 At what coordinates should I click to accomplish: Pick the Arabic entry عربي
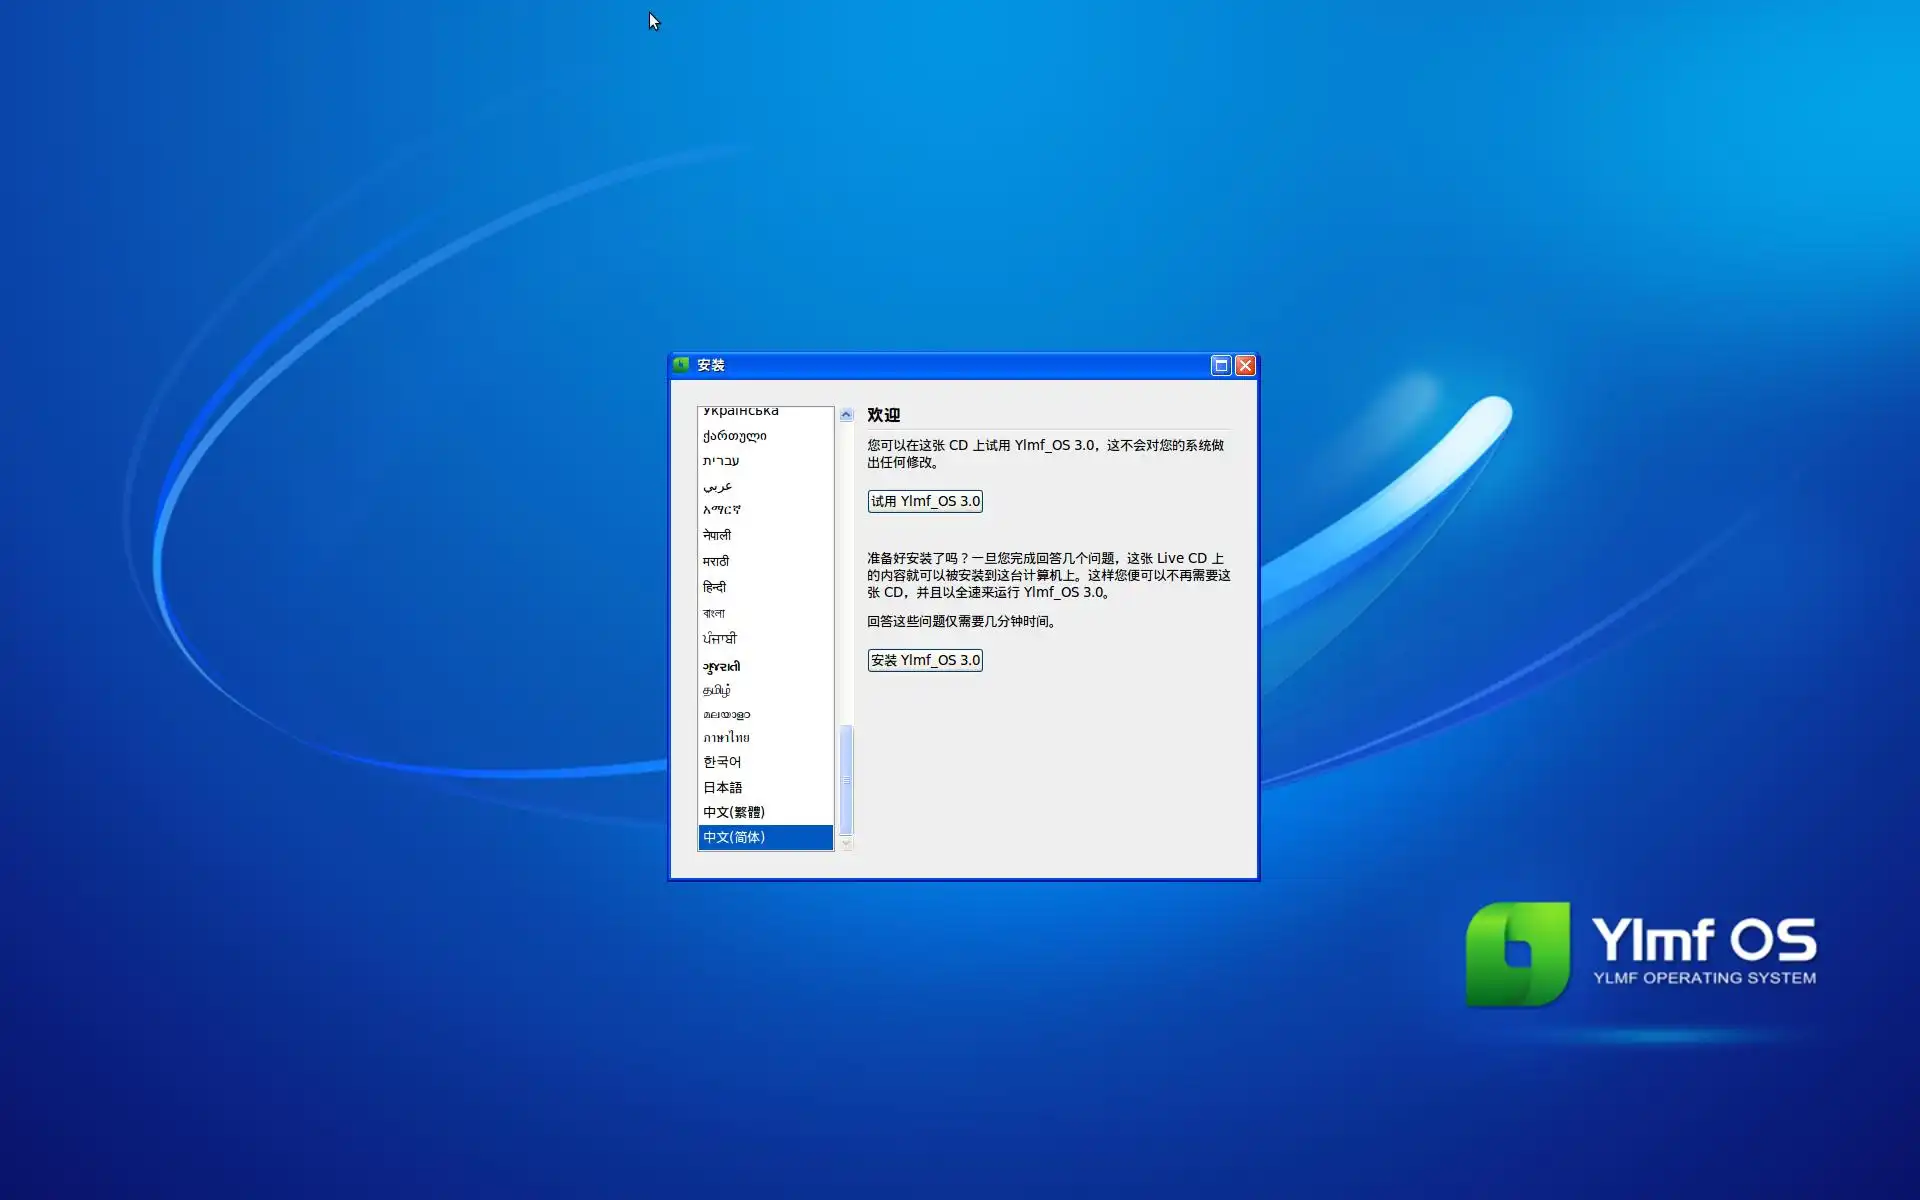(718, 486)
